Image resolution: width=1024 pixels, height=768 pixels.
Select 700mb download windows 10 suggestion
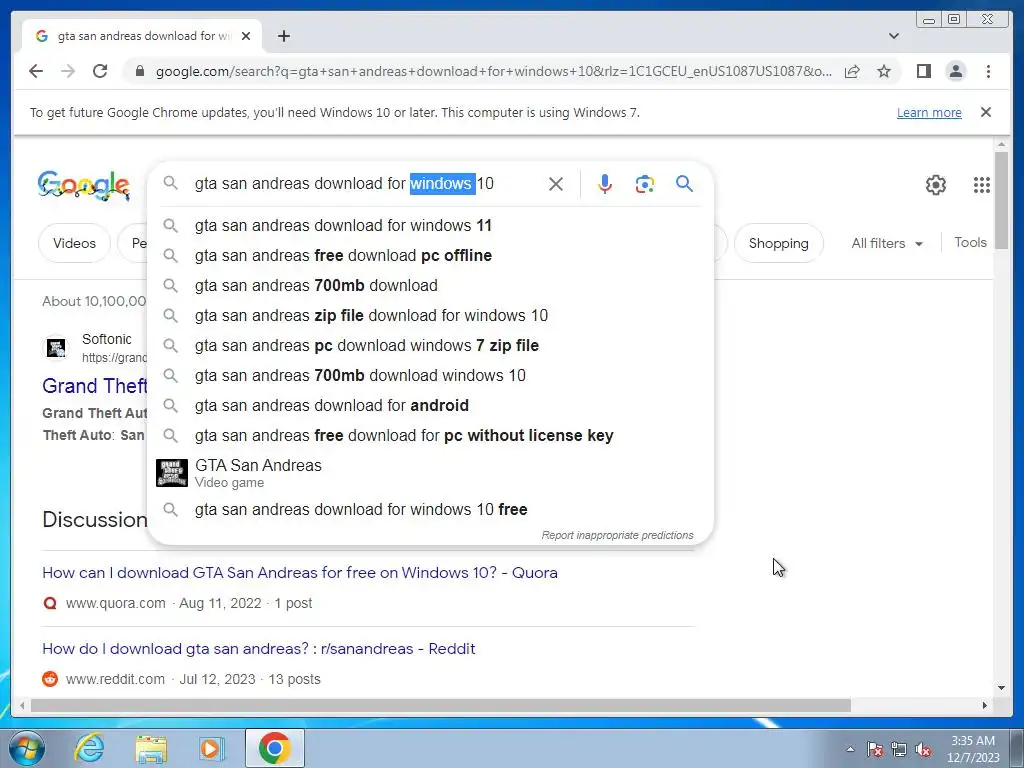(x=431, y=376)
